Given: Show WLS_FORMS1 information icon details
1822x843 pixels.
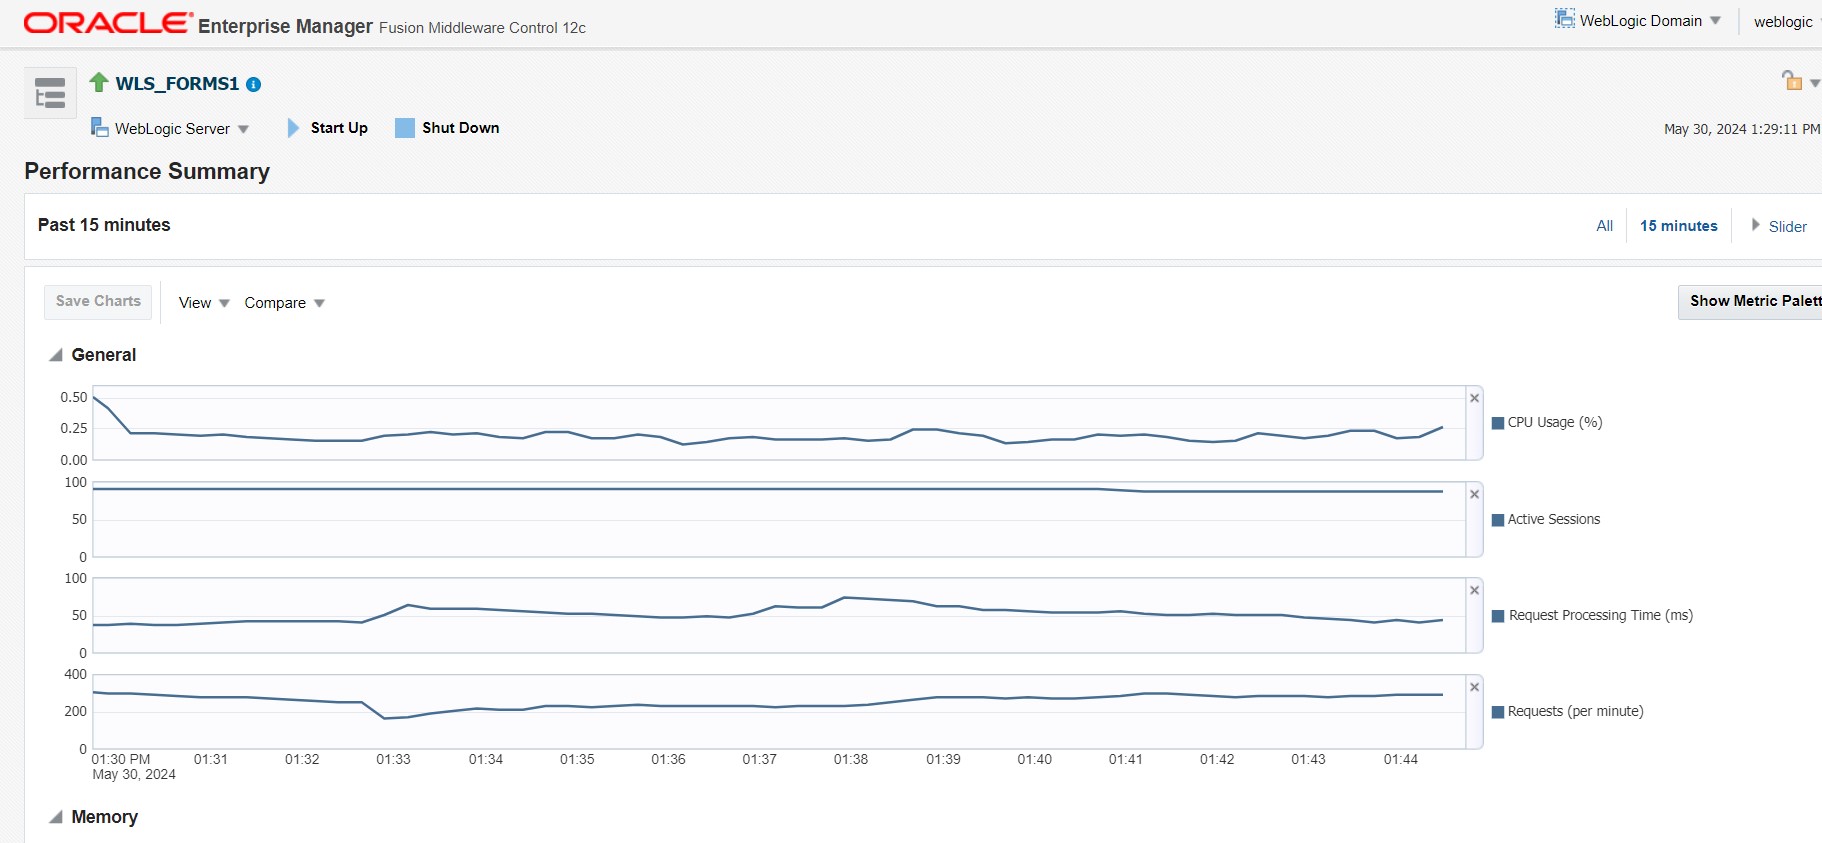Looking at the screenshot, I should tap(254, 85).
